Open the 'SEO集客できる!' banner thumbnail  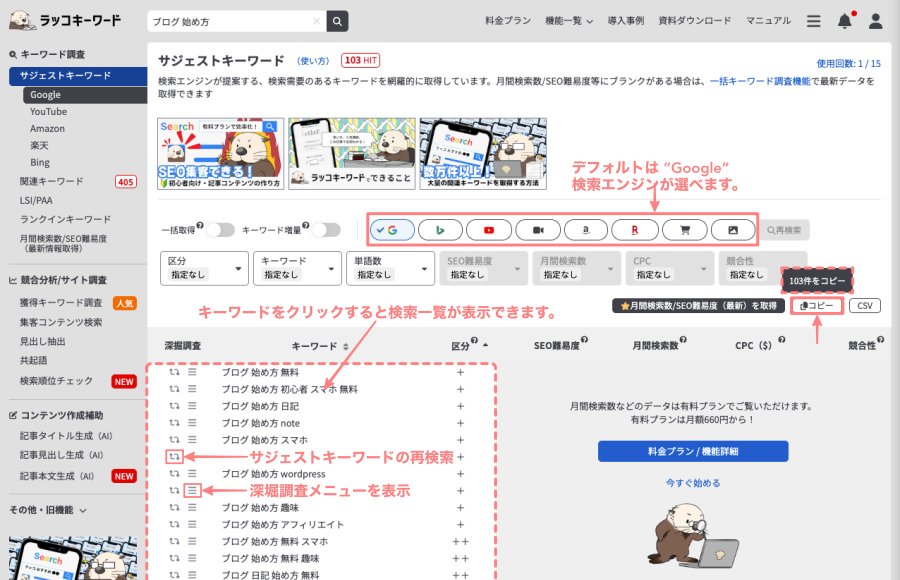(x=220, y=154)
